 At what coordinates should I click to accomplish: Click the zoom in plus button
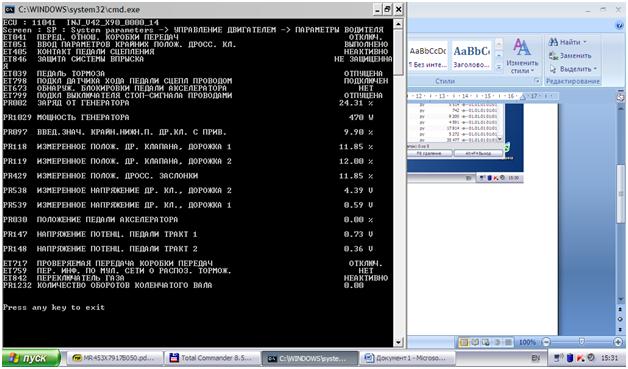[618, 342]
